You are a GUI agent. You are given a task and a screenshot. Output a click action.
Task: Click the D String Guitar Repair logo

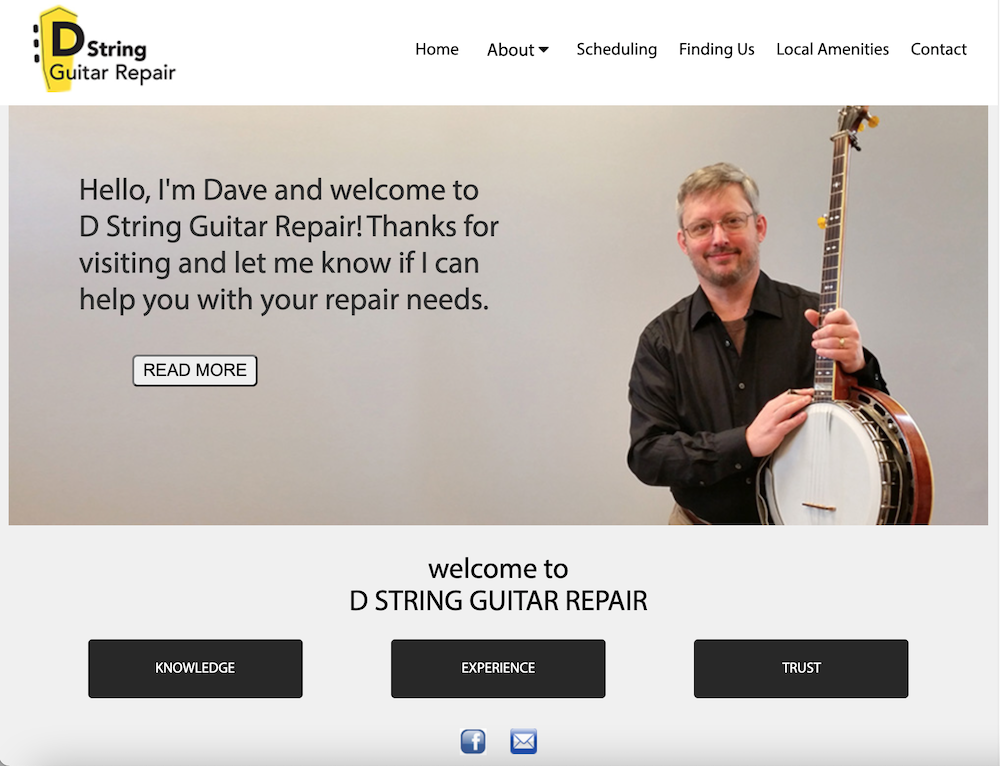click(104, 50)
